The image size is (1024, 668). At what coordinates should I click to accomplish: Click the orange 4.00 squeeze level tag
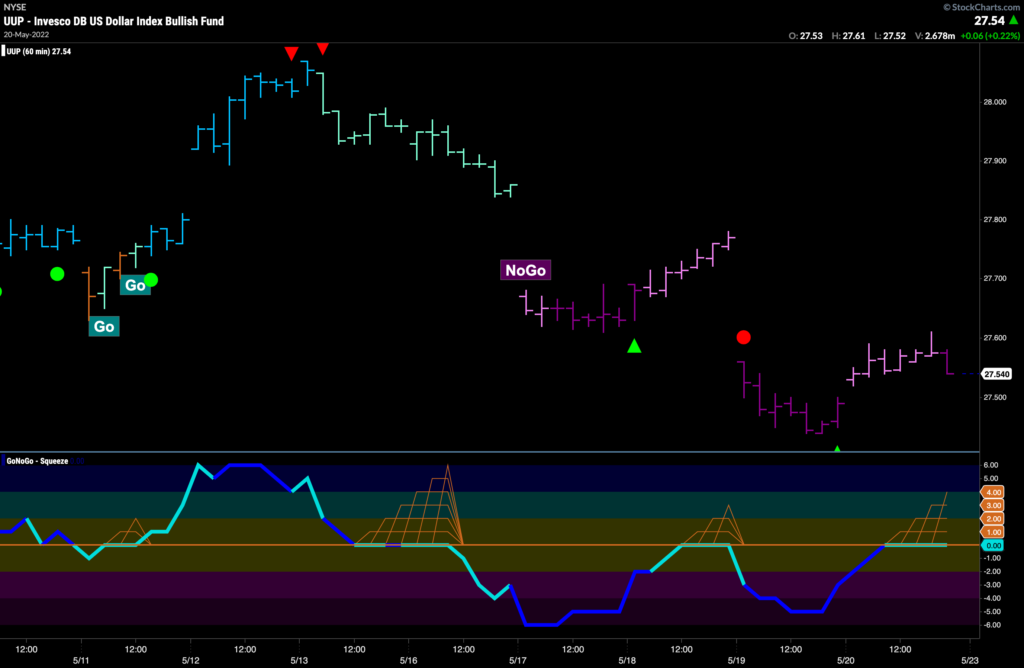pyautogui.click(x=993, y=492)
